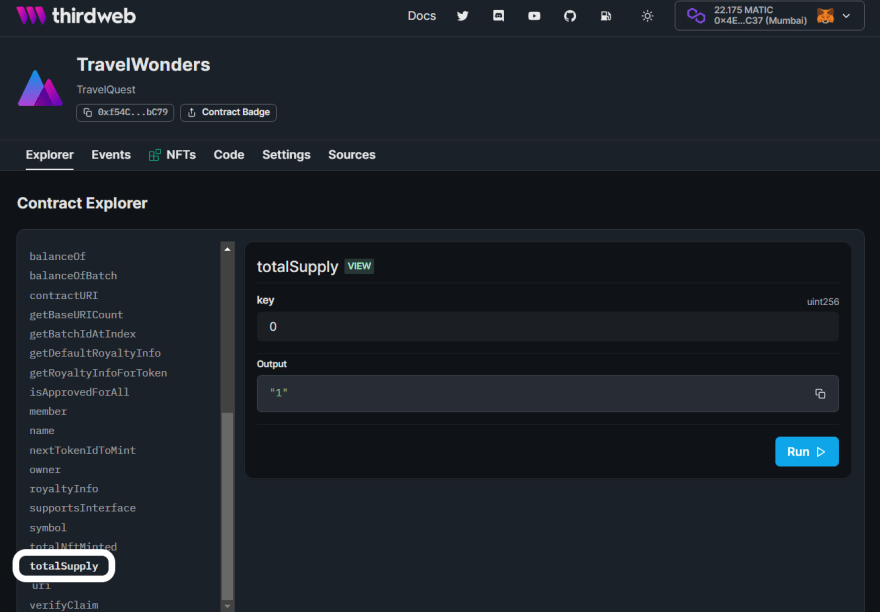Screen dimensions: 880x612
Task: Click the thirdweb logo
Action: coord(76,16)
